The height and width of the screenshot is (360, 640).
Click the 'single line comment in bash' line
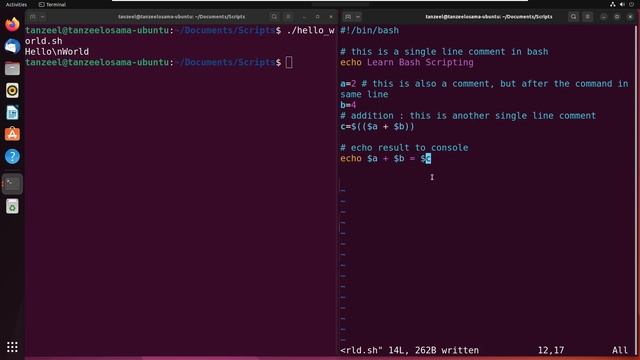(x=444, y=52)
